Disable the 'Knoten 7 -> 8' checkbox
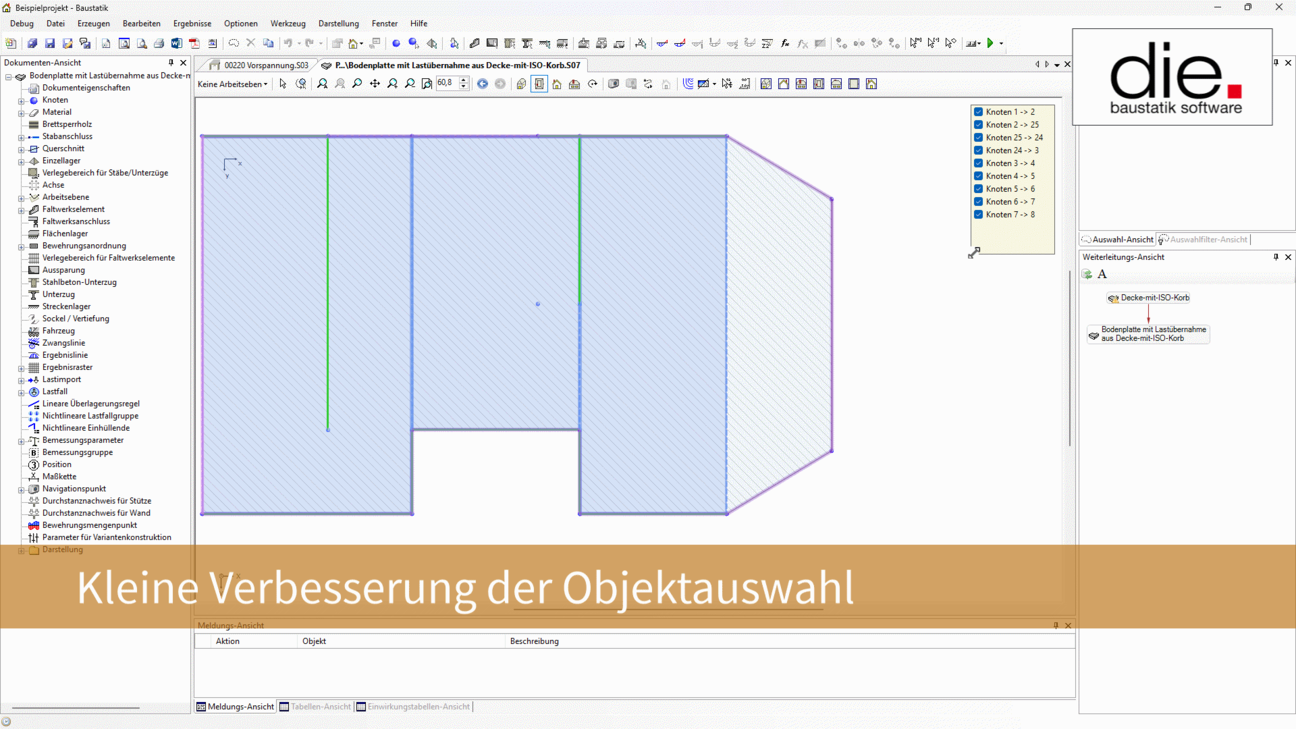This screenshot has width=1296, height=729. (979, 215)
